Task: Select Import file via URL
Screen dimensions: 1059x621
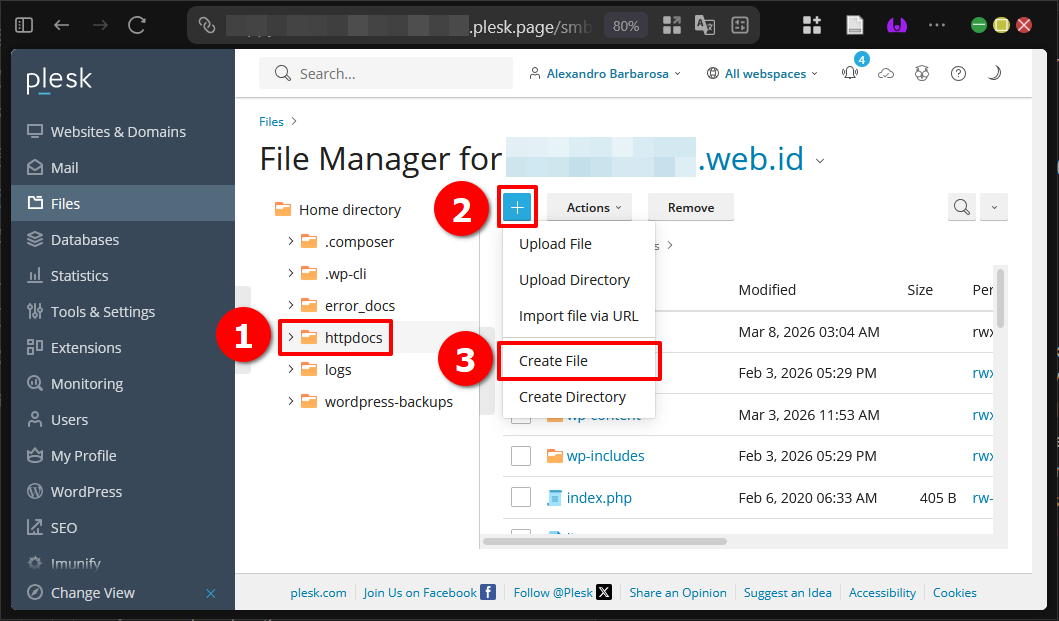Action: point(579,316)
